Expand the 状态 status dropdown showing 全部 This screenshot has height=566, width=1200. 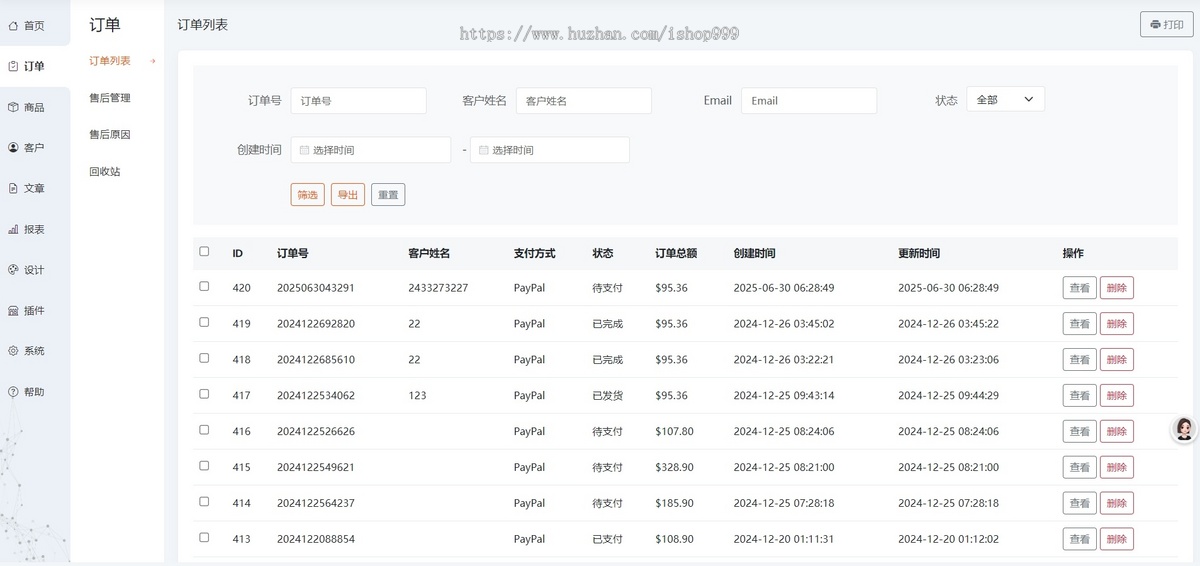tap(1005, 99)
